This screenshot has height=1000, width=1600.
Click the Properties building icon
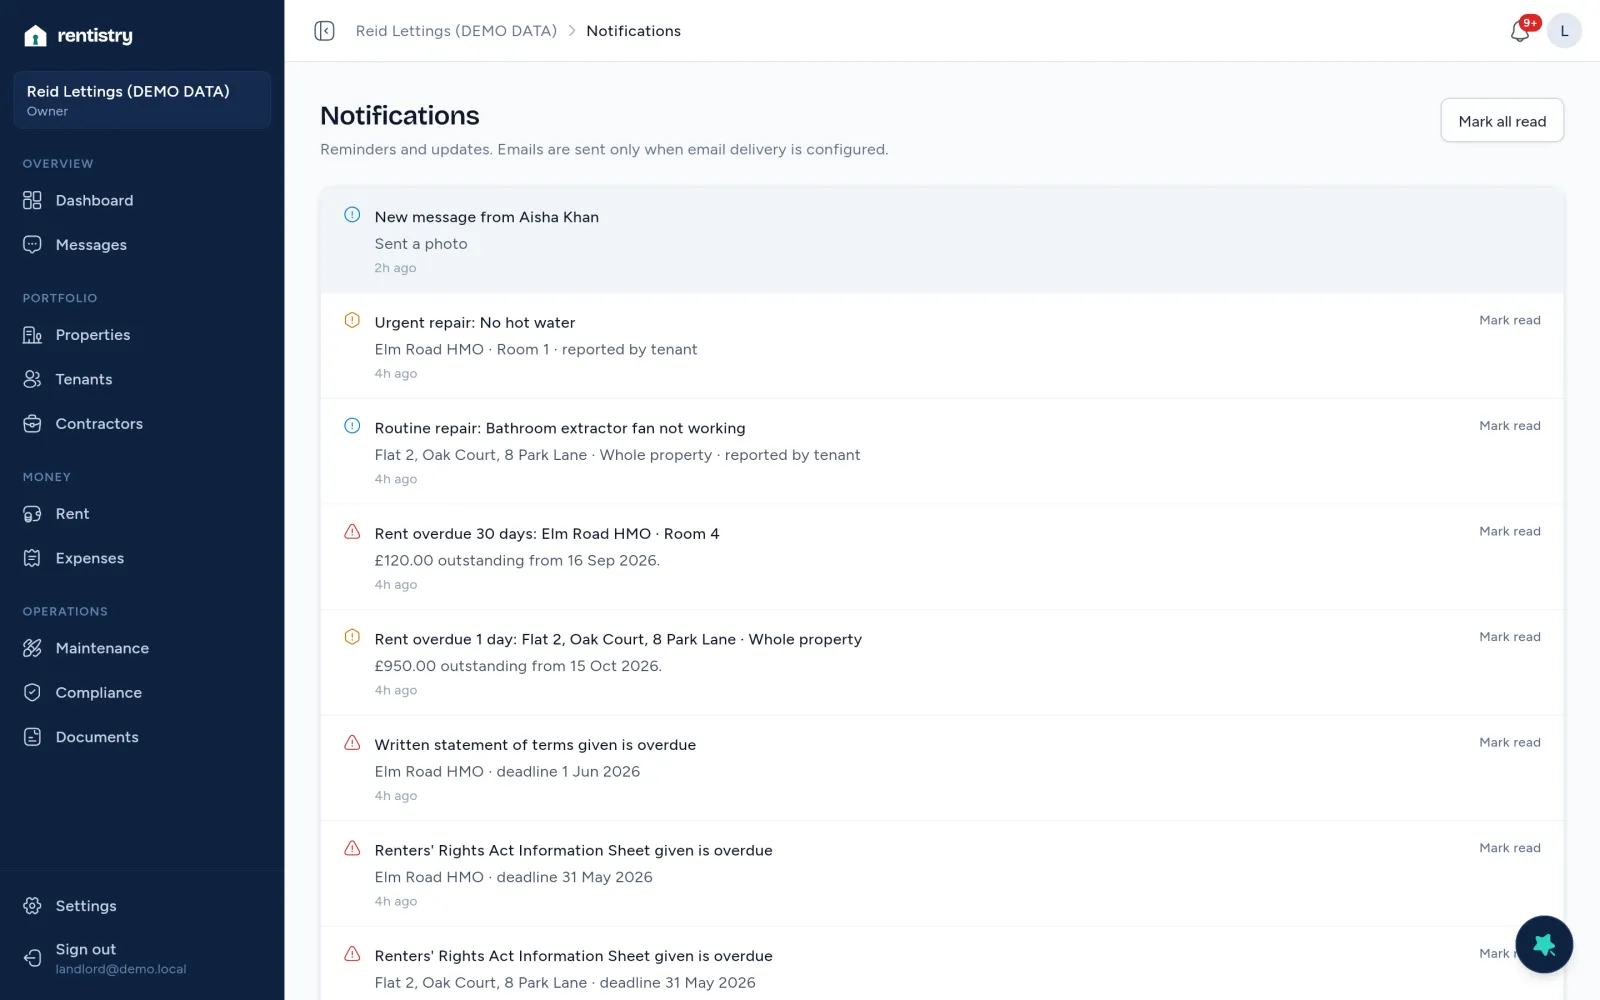click(32, 335)
